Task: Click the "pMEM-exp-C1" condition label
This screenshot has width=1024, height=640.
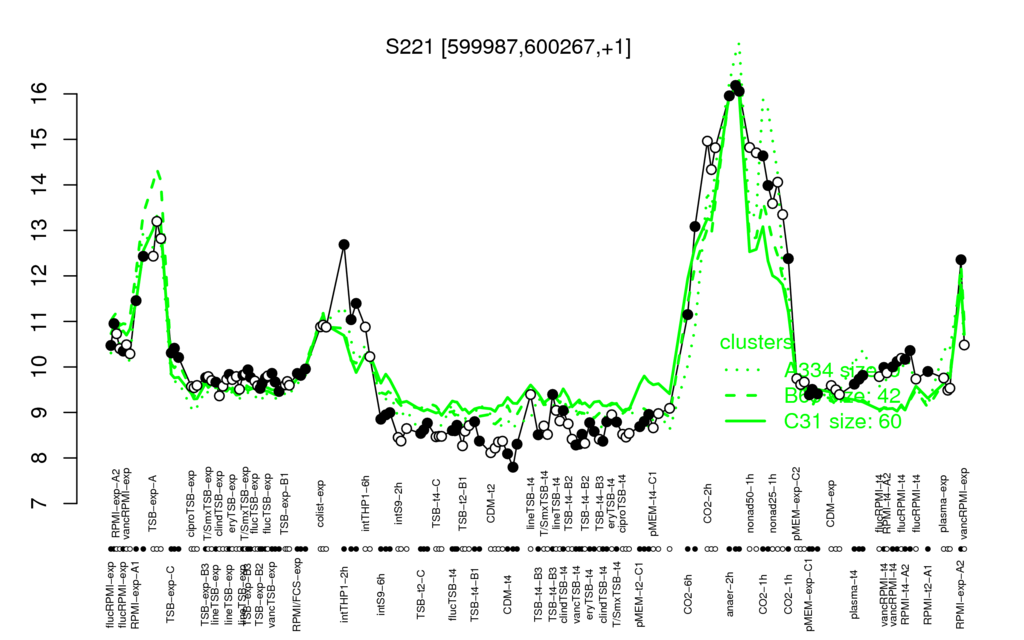Action: tap(810, 594)
